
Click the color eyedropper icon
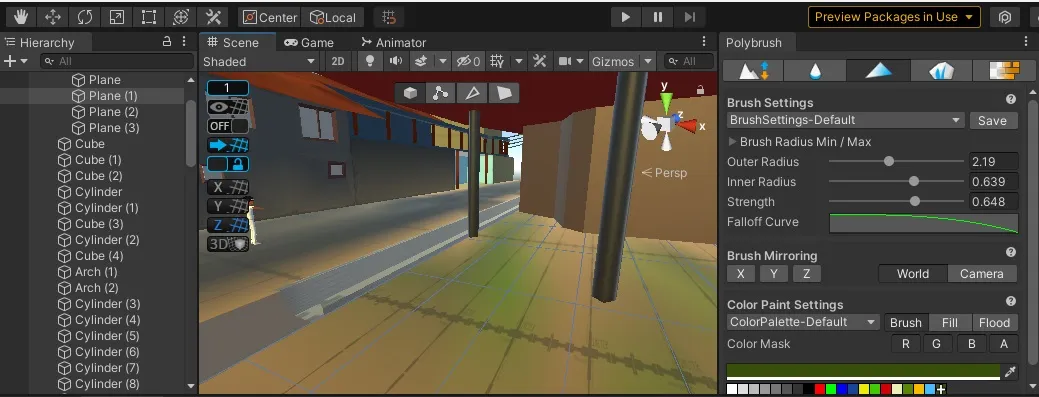[1011, 372]
